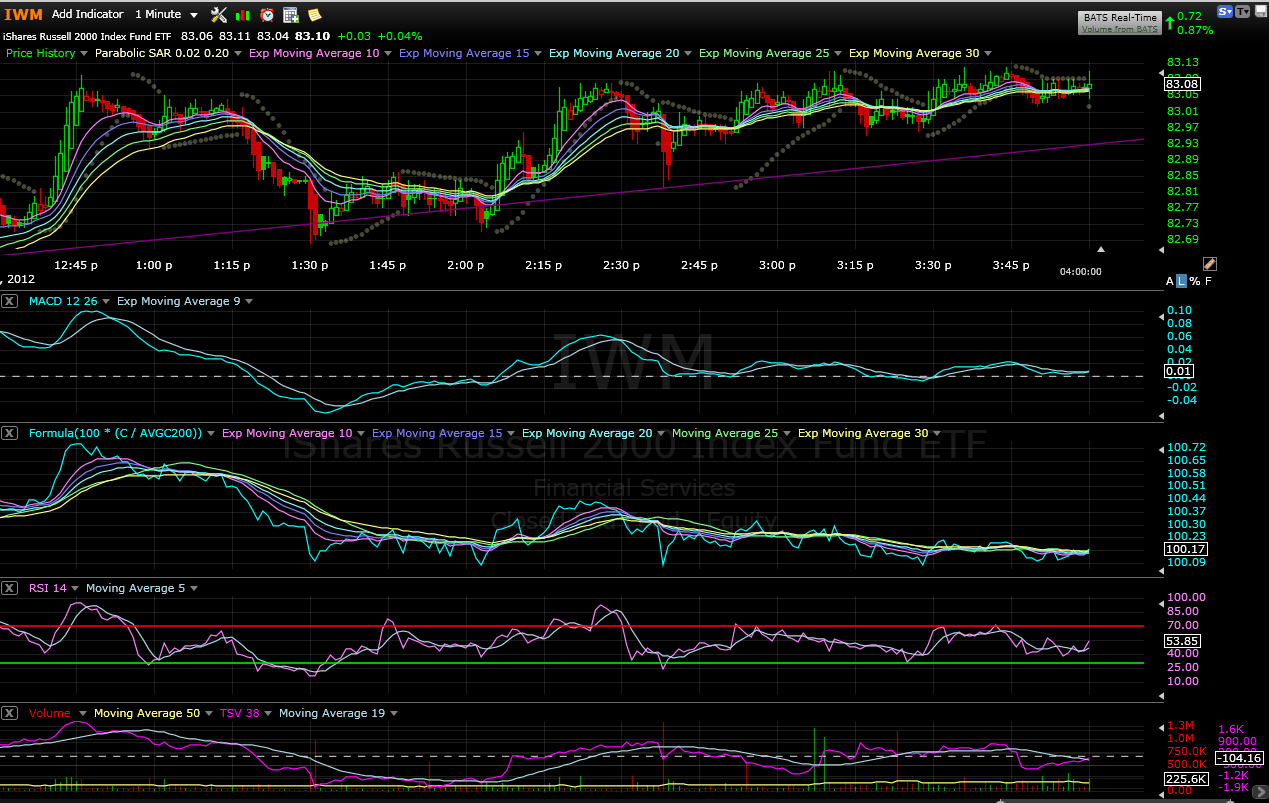This screenshot has height=803, width=1269.
Task: Click the Moving Average 19 label
Action: pyautogui.click(x=332, y=713)
